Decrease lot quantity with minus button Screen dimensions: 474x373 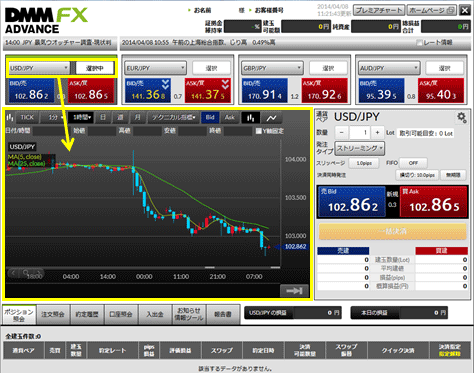tap(342, 133)
